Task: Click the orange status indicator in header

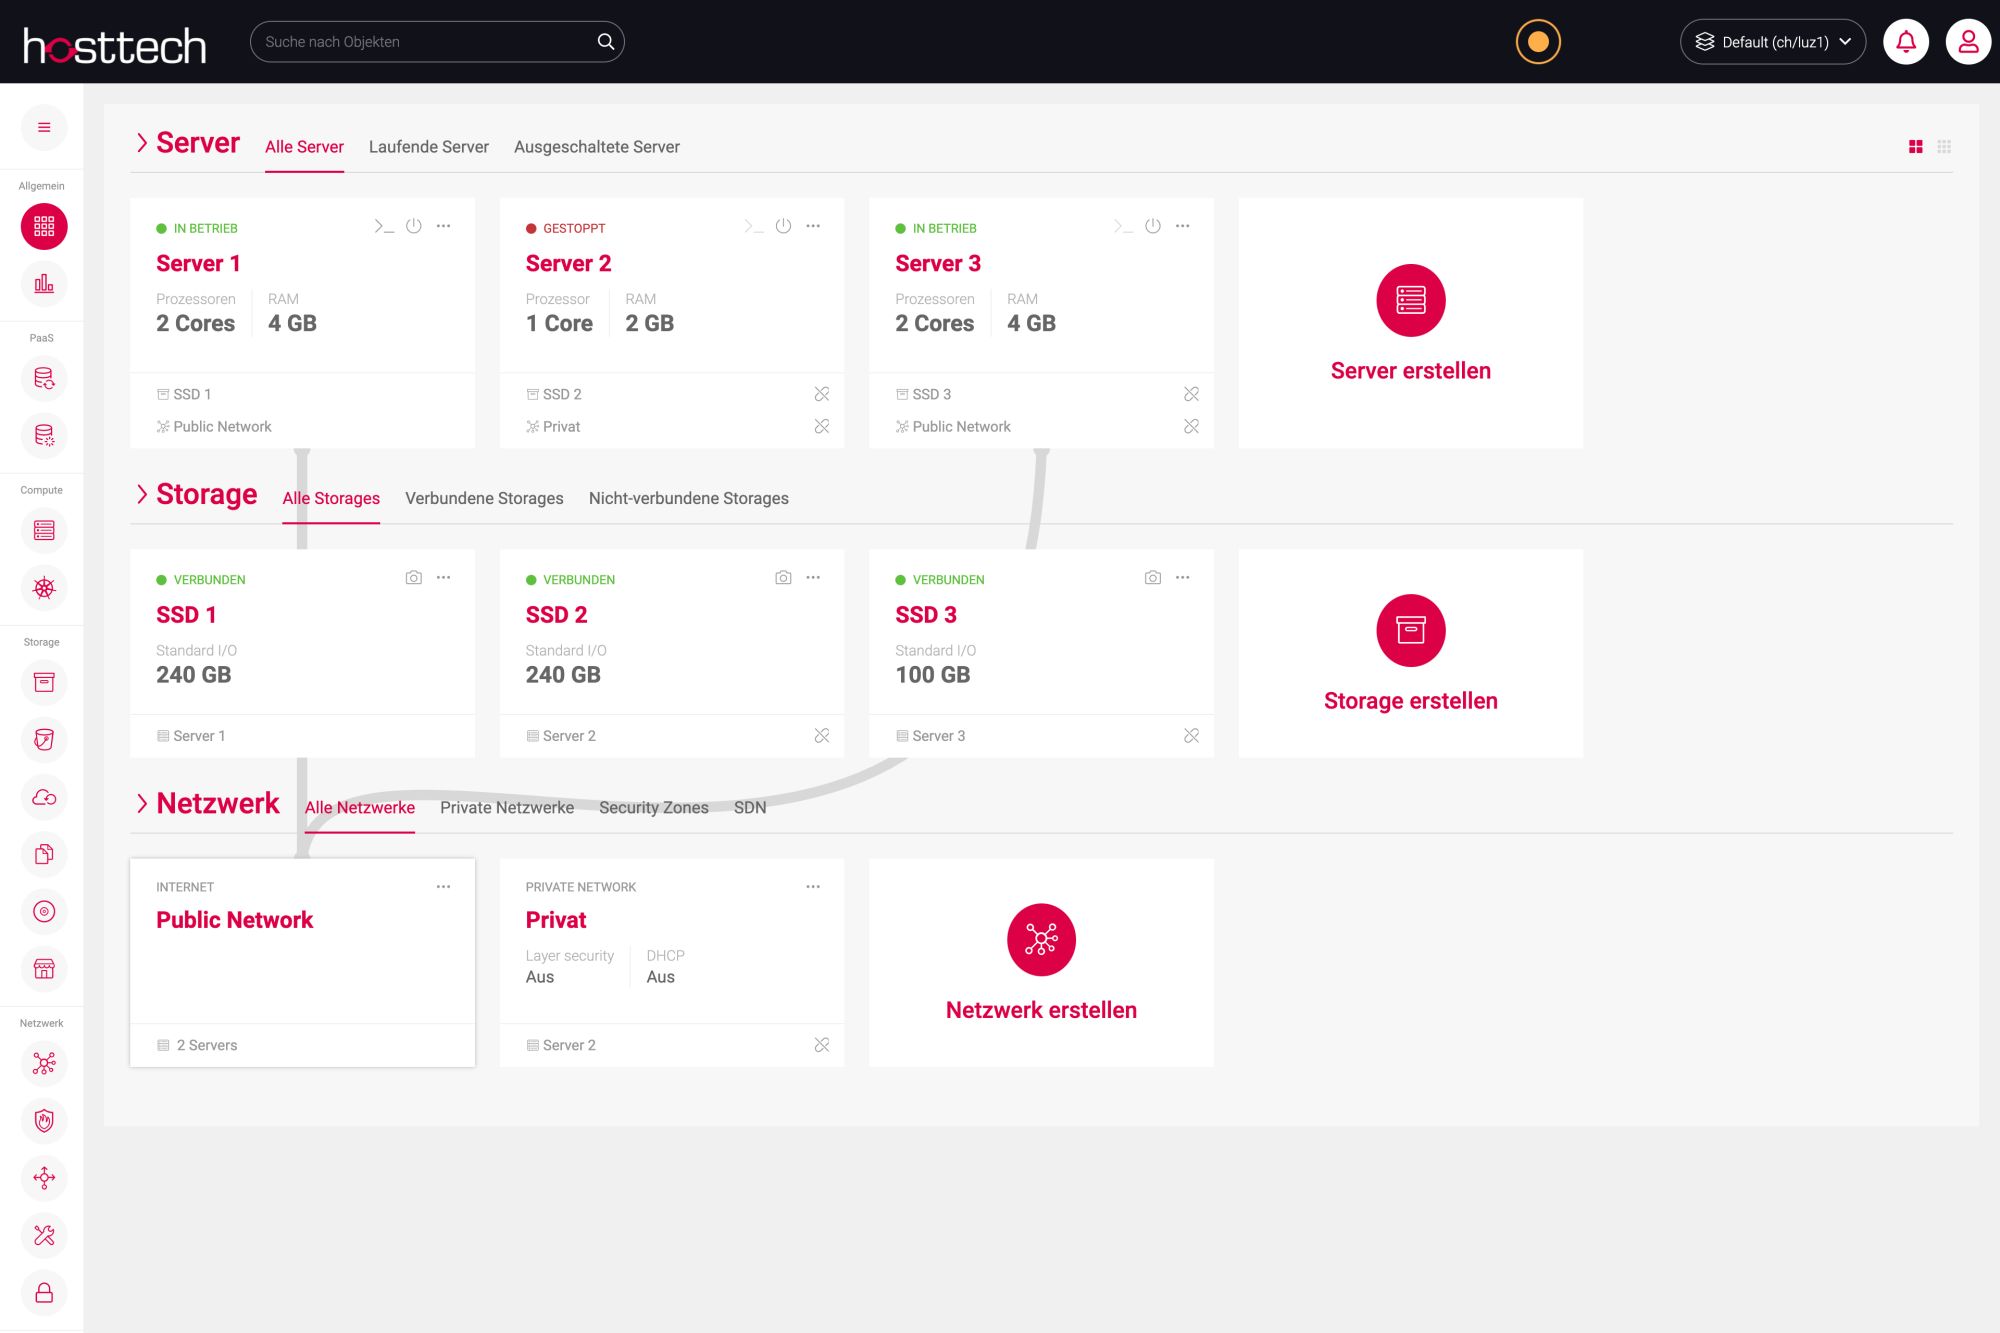Action: [1538, 42]
